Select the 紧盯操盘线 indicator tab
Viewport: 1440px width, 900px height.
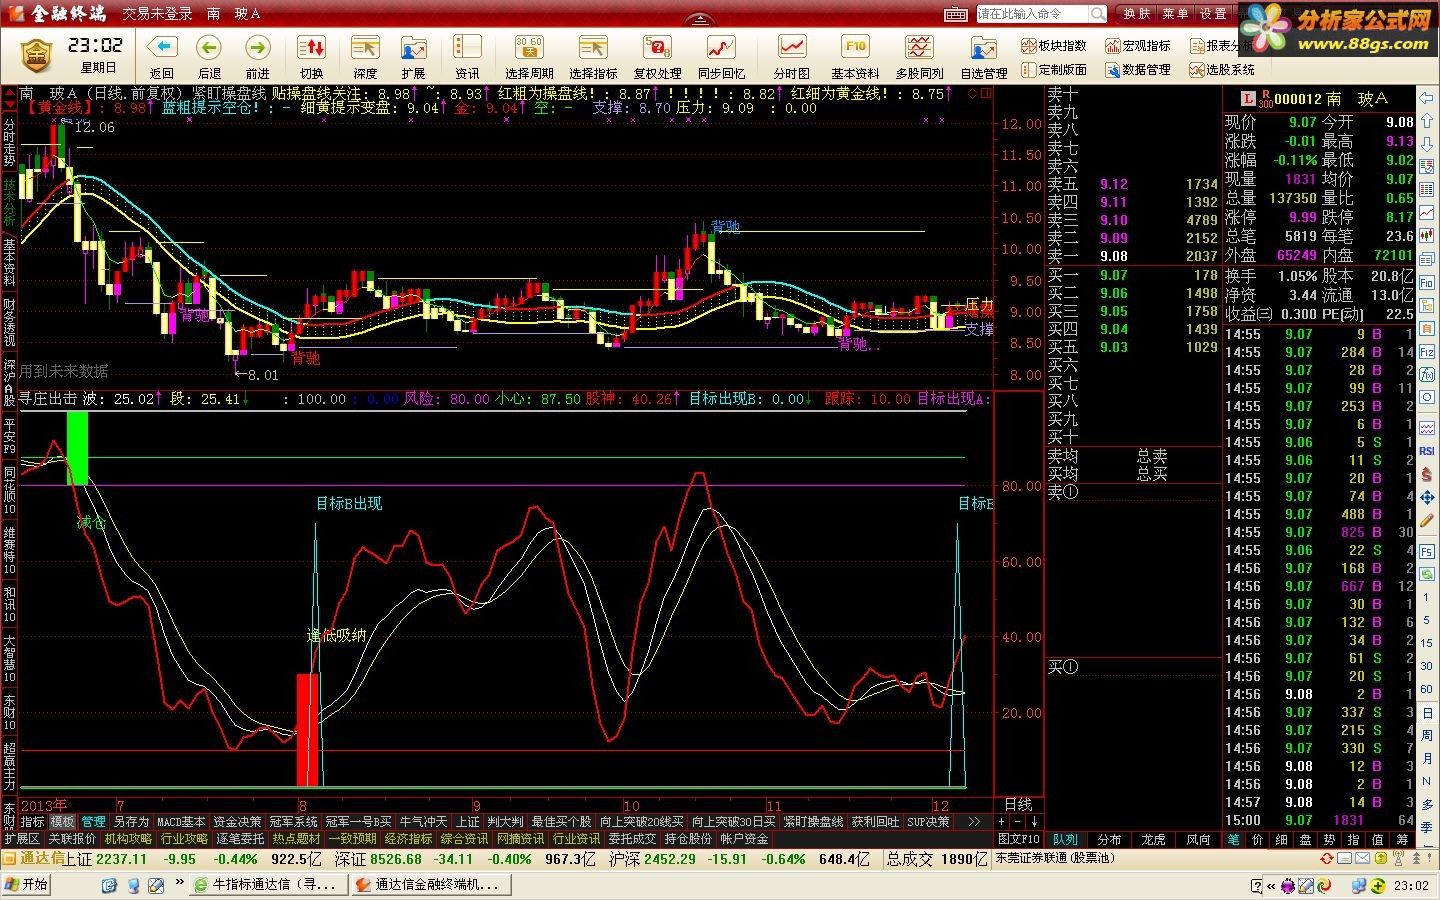[x=813, y=822]
